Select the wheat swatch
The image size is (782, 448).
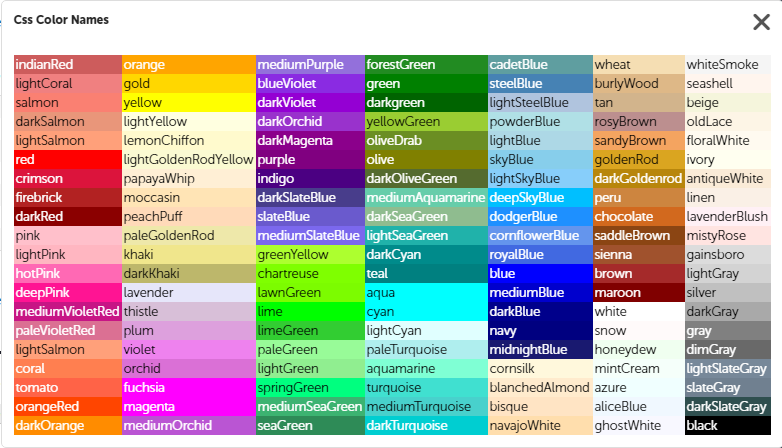point(639,65)
